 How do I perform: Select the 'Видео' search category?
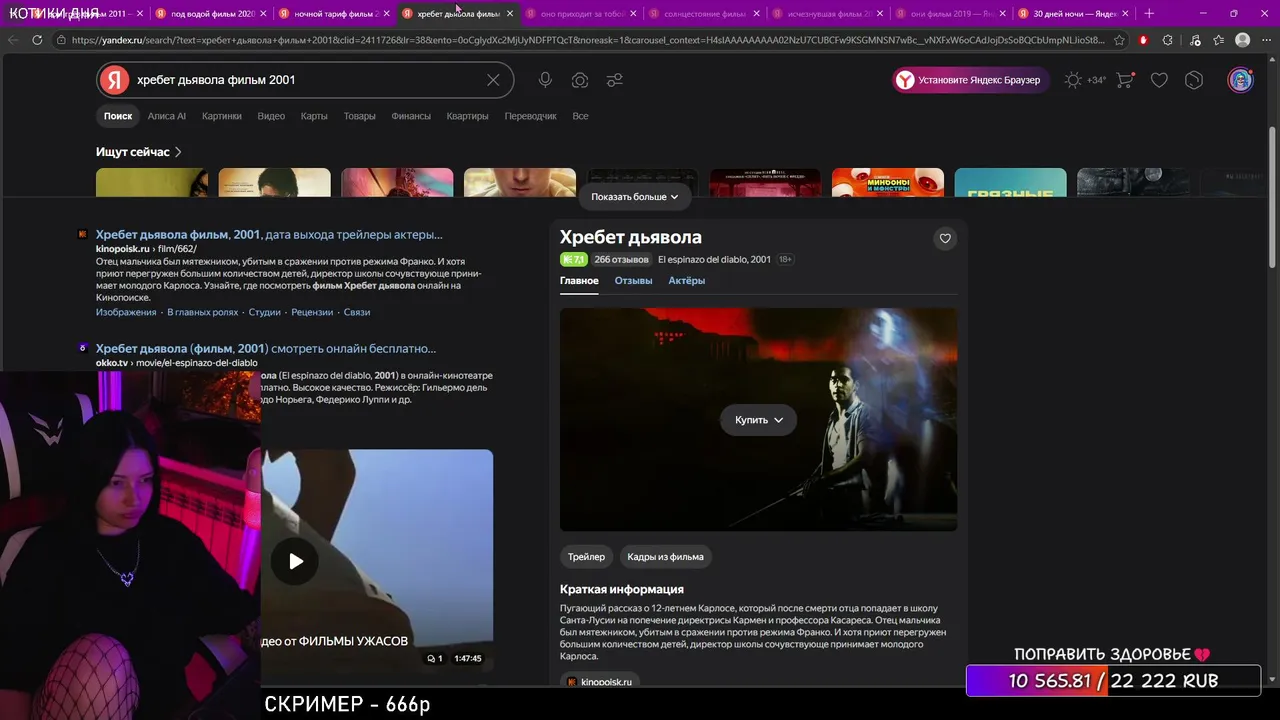tap(271, 116)
